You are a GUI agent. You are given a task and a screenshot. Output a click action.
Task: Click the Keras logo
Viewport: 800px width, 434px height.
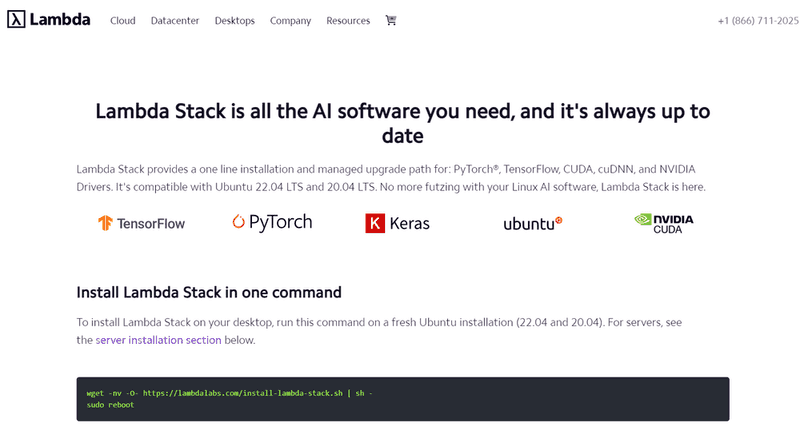pyautogui.click(x=397, y=223)
